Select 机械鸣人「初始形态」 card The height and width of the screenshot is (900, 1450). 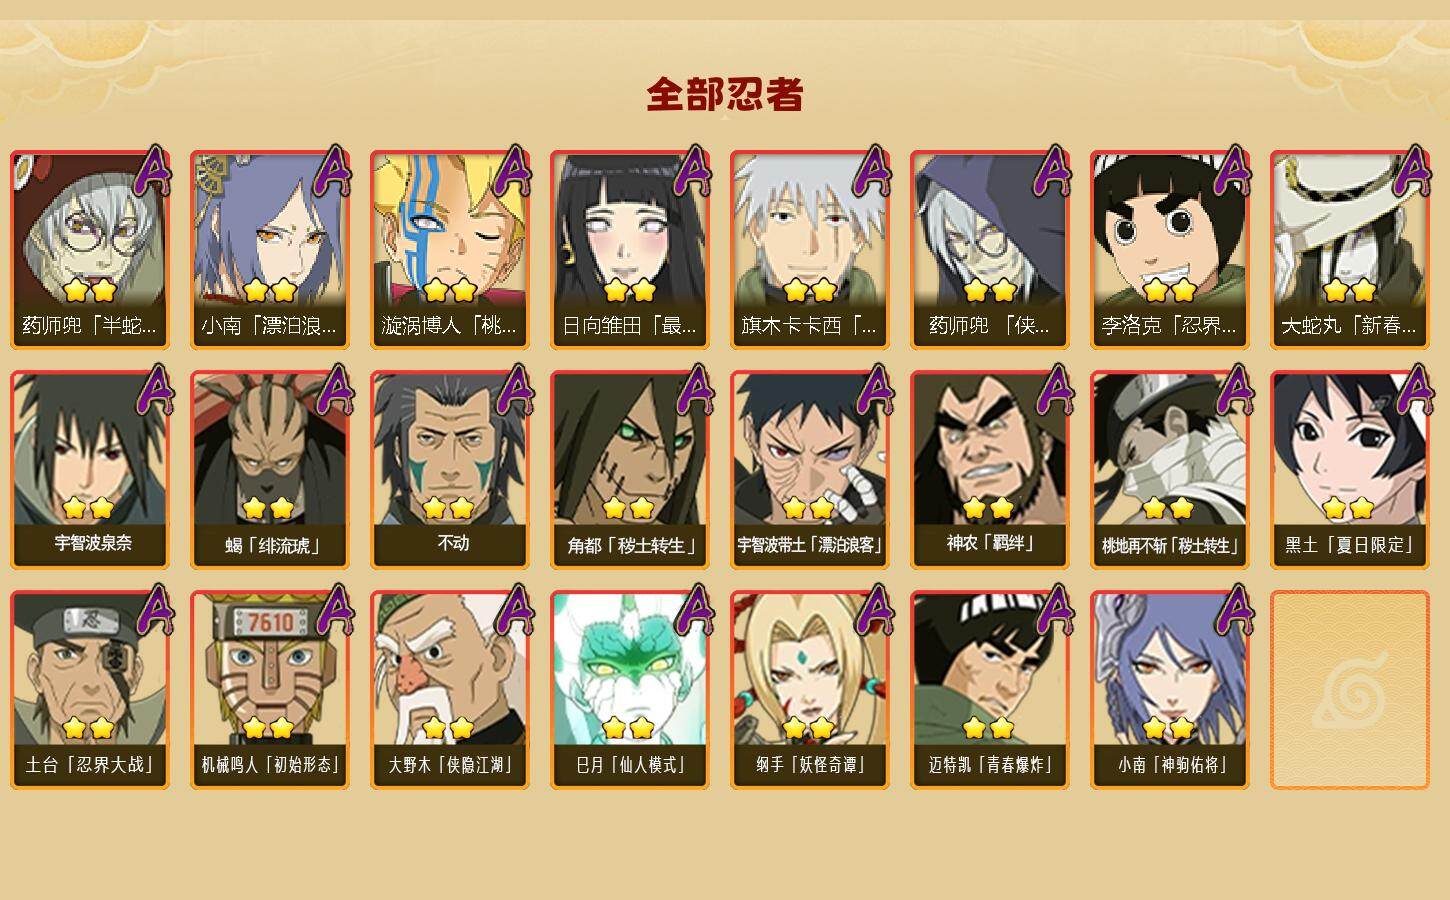[x=270, y=689]
